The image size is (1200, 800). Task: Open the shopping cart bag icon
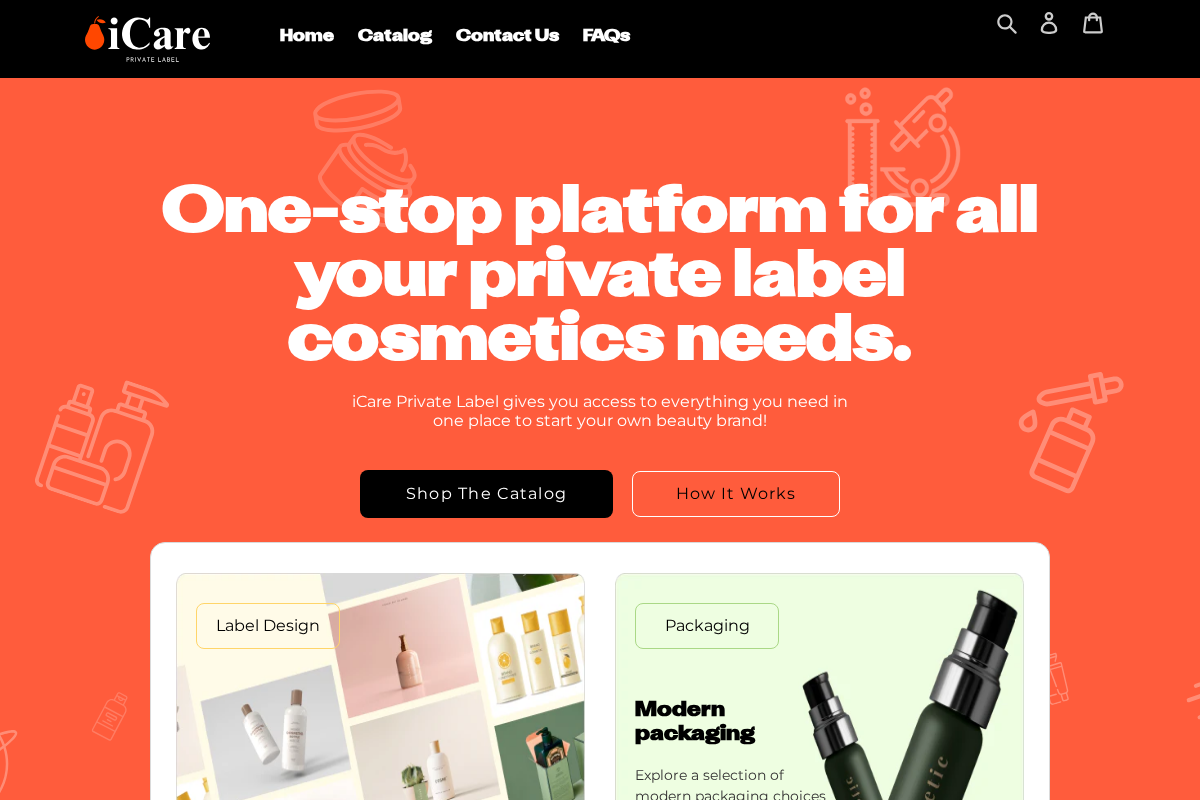tap(1093, 23)
